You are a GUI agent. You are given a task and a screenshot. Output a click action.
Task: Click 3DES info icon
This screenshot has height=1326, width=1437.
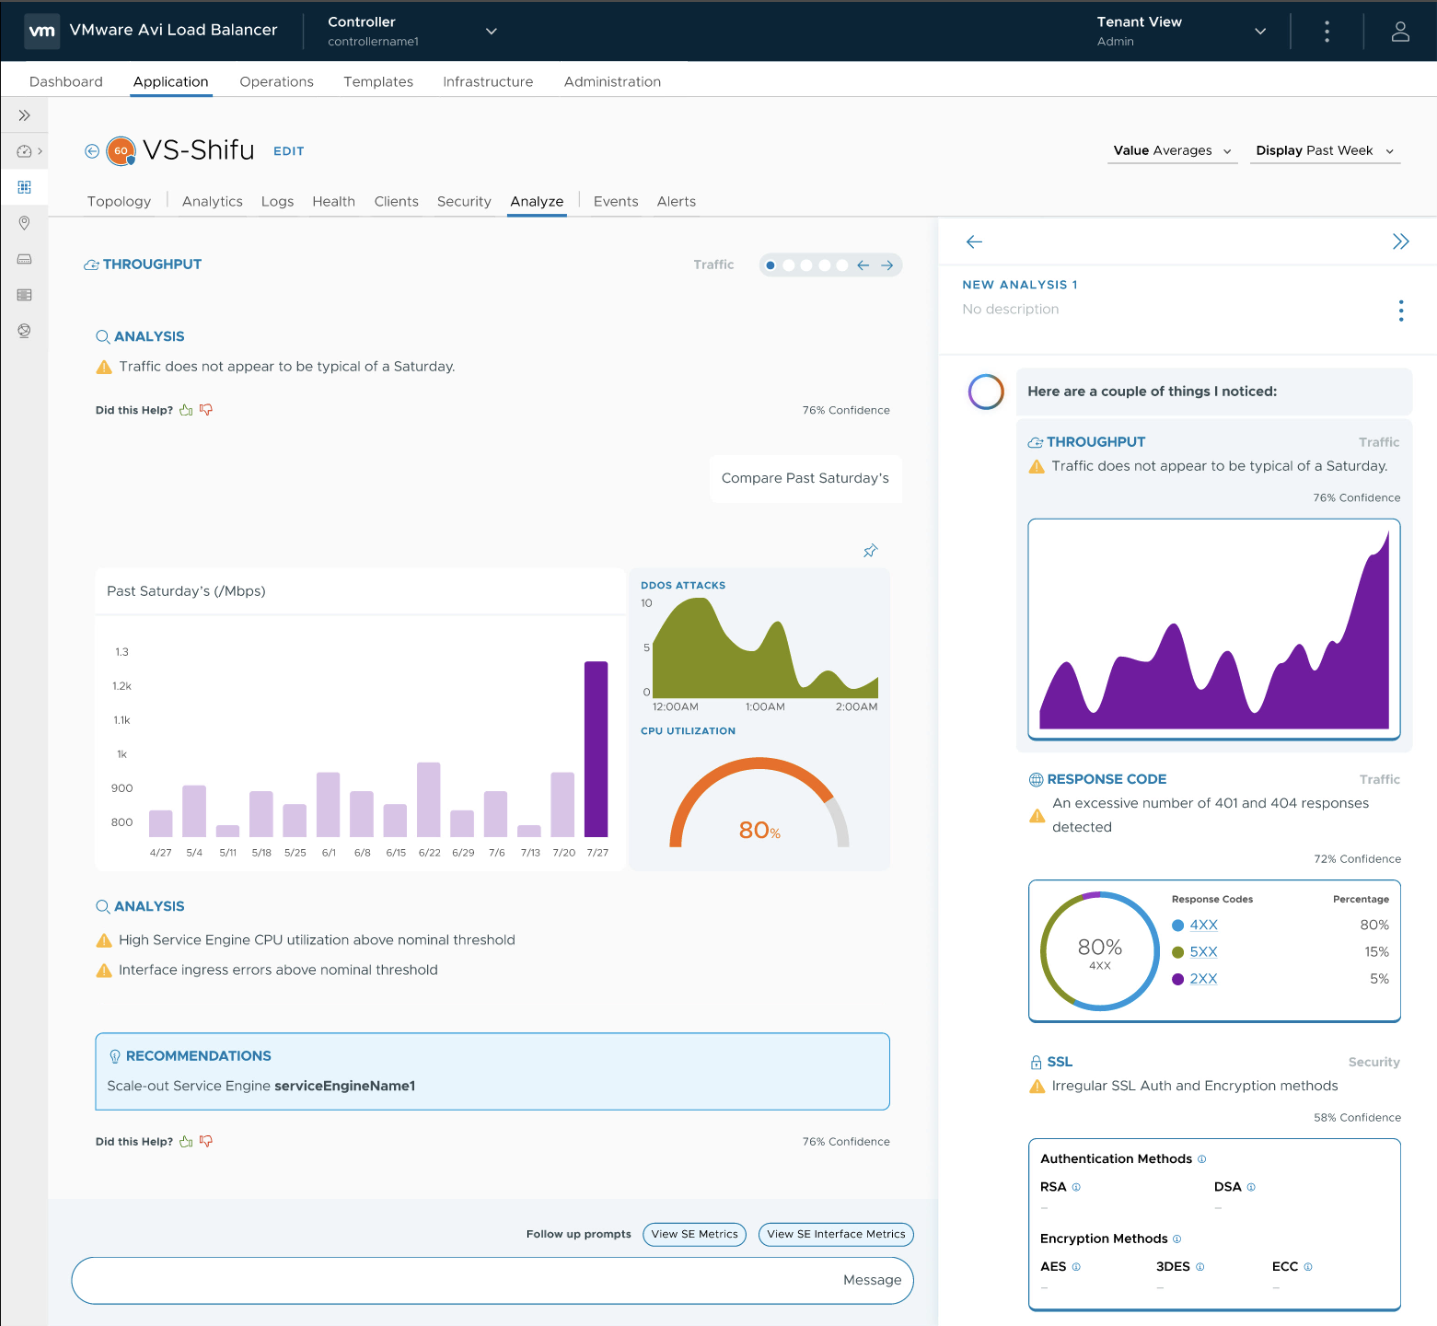click(1200, 1267)
